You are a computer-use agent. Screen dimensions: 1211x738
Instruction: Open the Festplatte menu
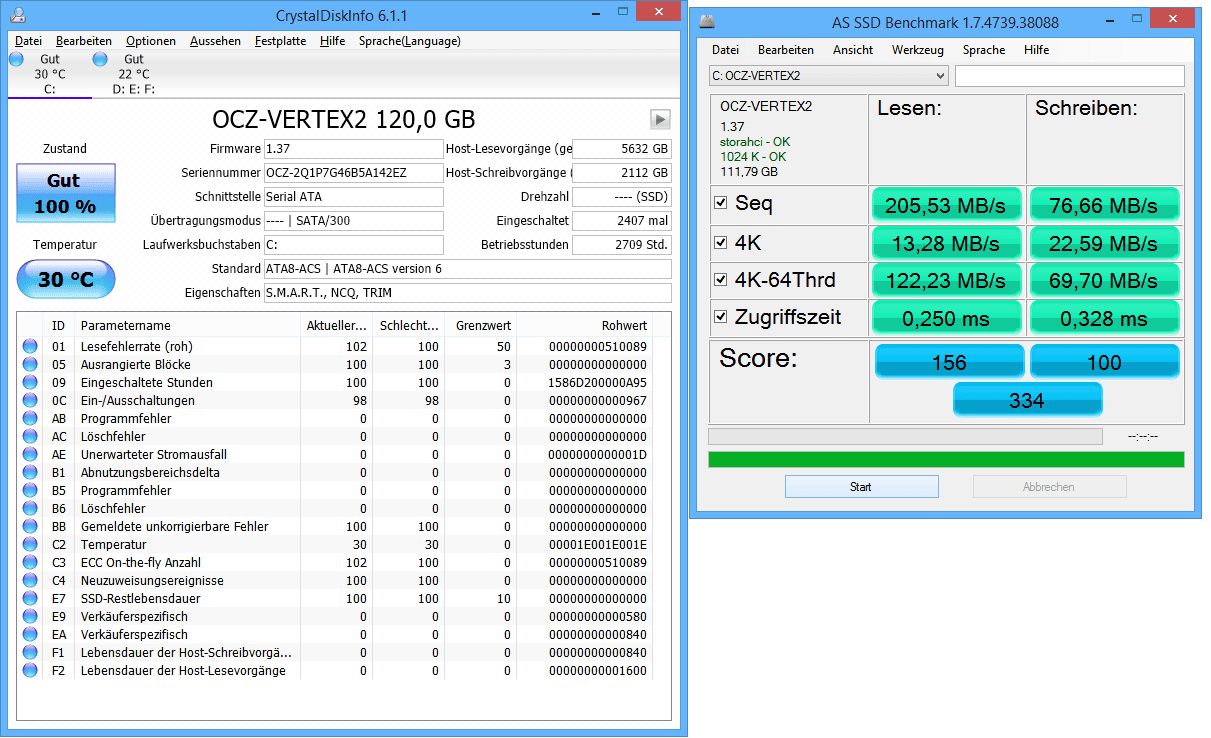point(280,41)
